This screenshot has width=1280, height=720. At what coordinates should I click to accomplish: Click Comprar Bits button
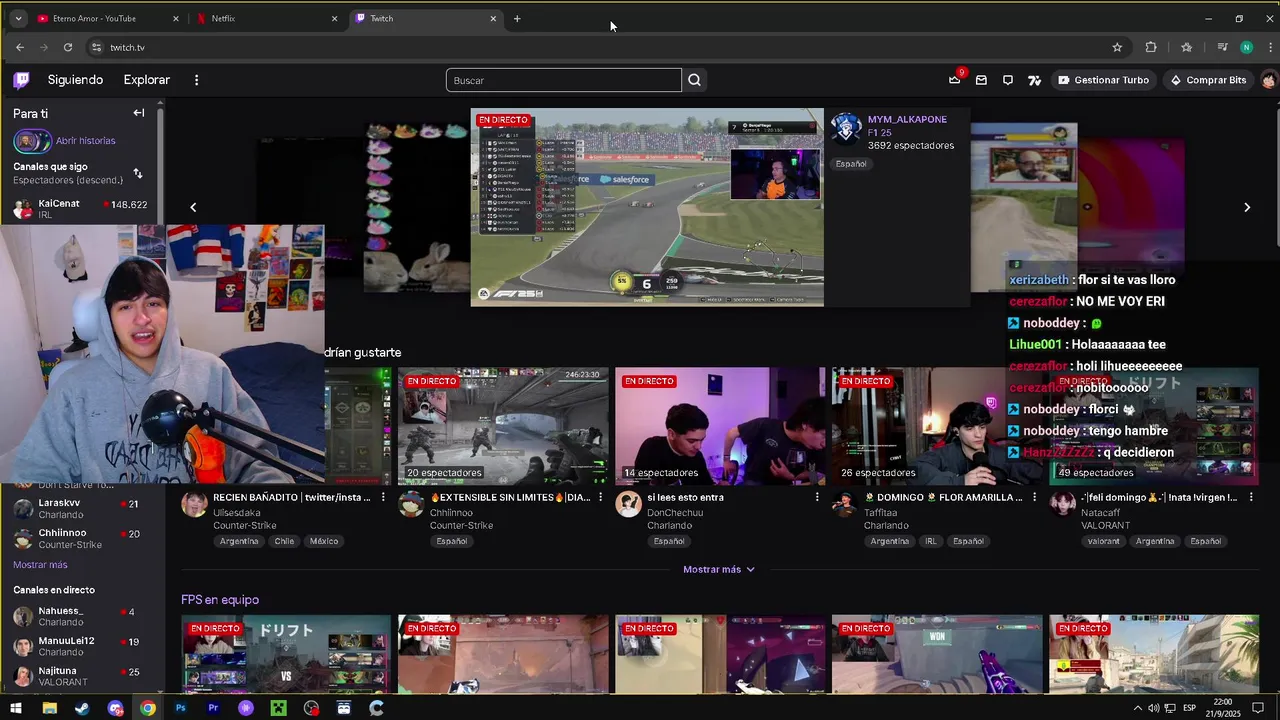(x=1208, y=80)
